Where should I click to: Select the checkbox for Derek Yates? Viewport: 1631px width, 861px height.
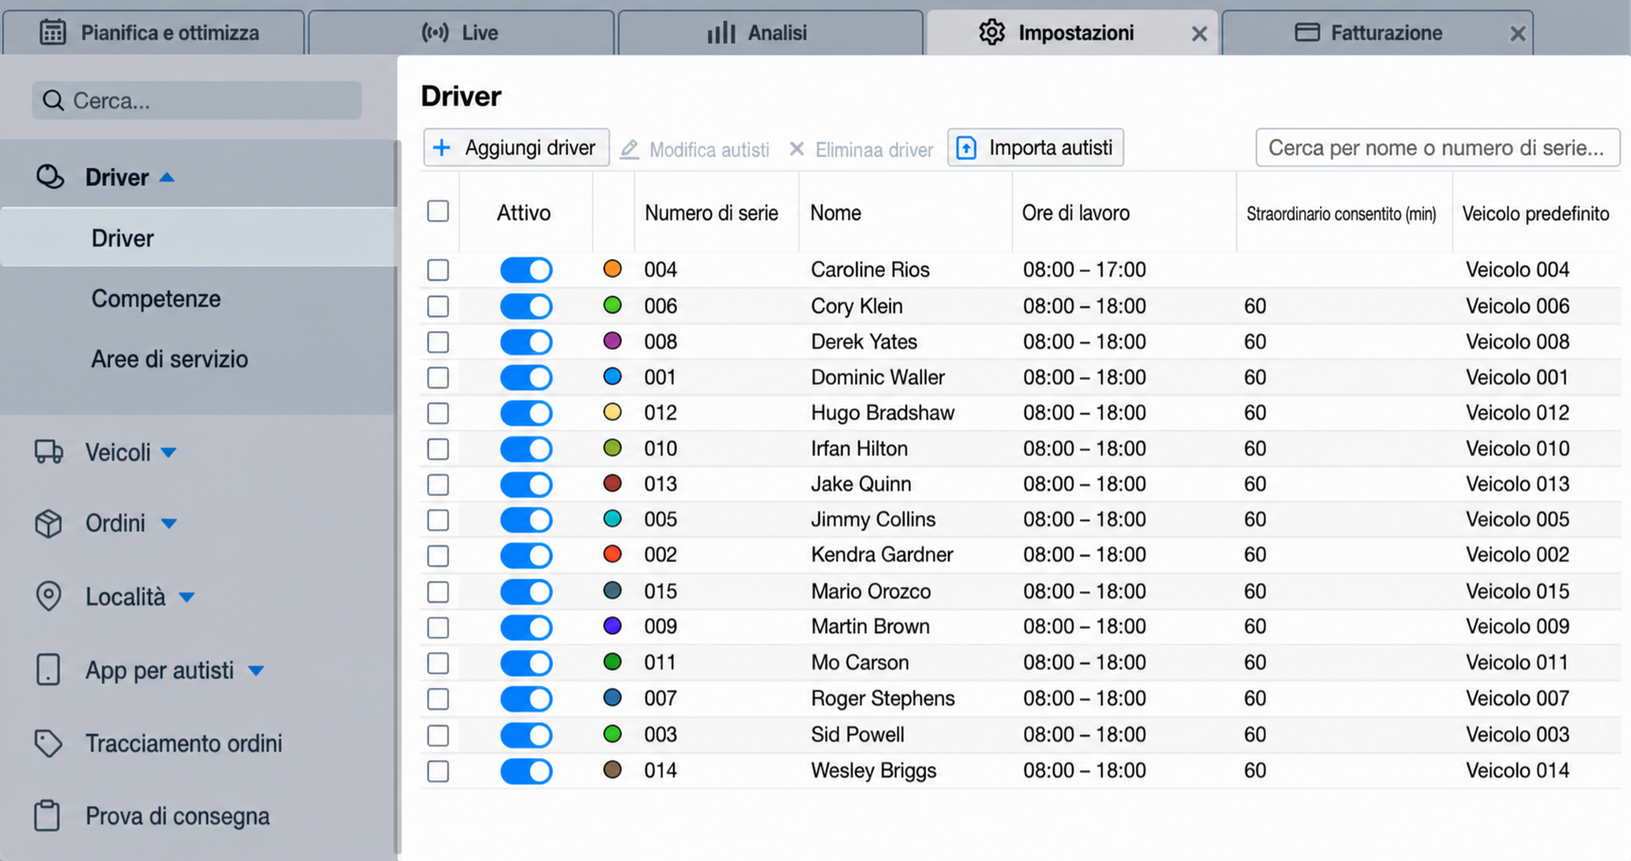click(438, 342)
